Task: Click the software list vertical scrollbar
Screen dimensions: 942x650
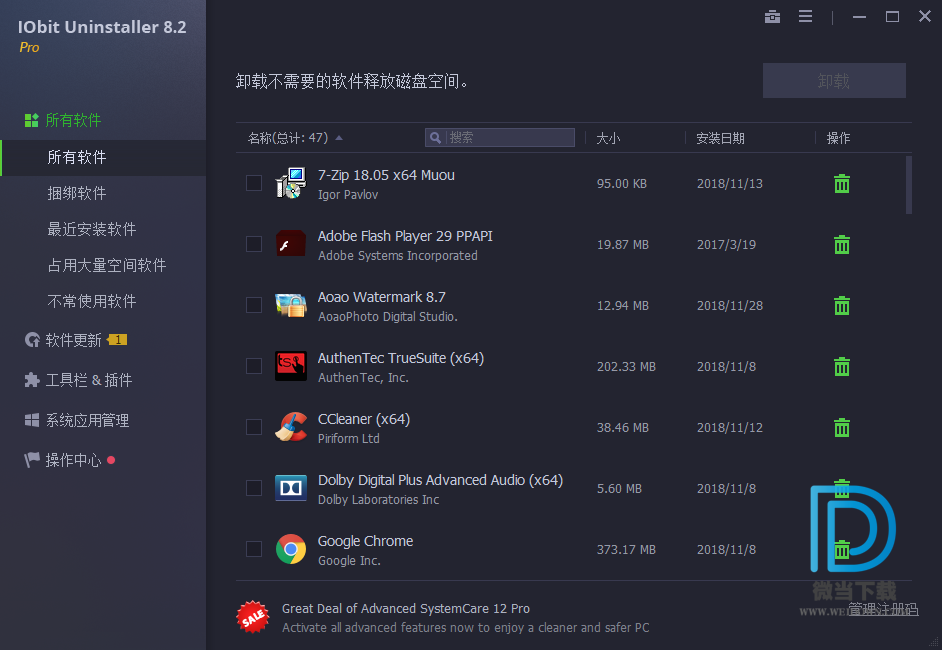Action: click(908, 184)
